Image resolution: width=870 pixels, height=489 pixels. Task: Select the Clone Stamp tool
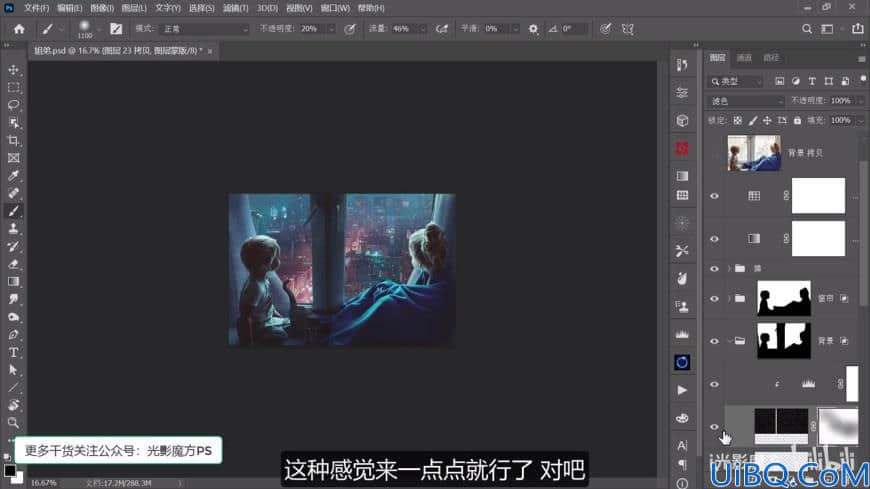click(x=13, y=229)
